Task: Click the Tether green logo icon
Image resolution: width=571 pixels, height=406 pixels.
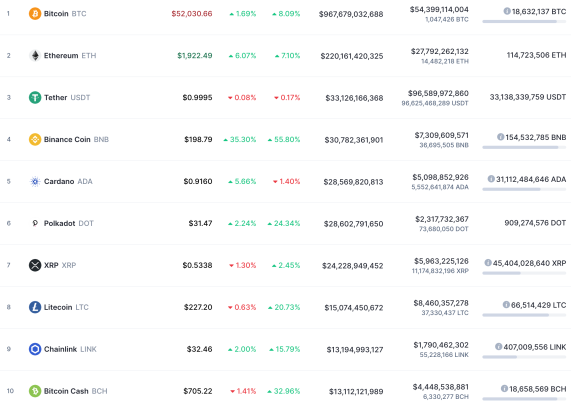Action: pyautogui.click(x=35, y=98)
